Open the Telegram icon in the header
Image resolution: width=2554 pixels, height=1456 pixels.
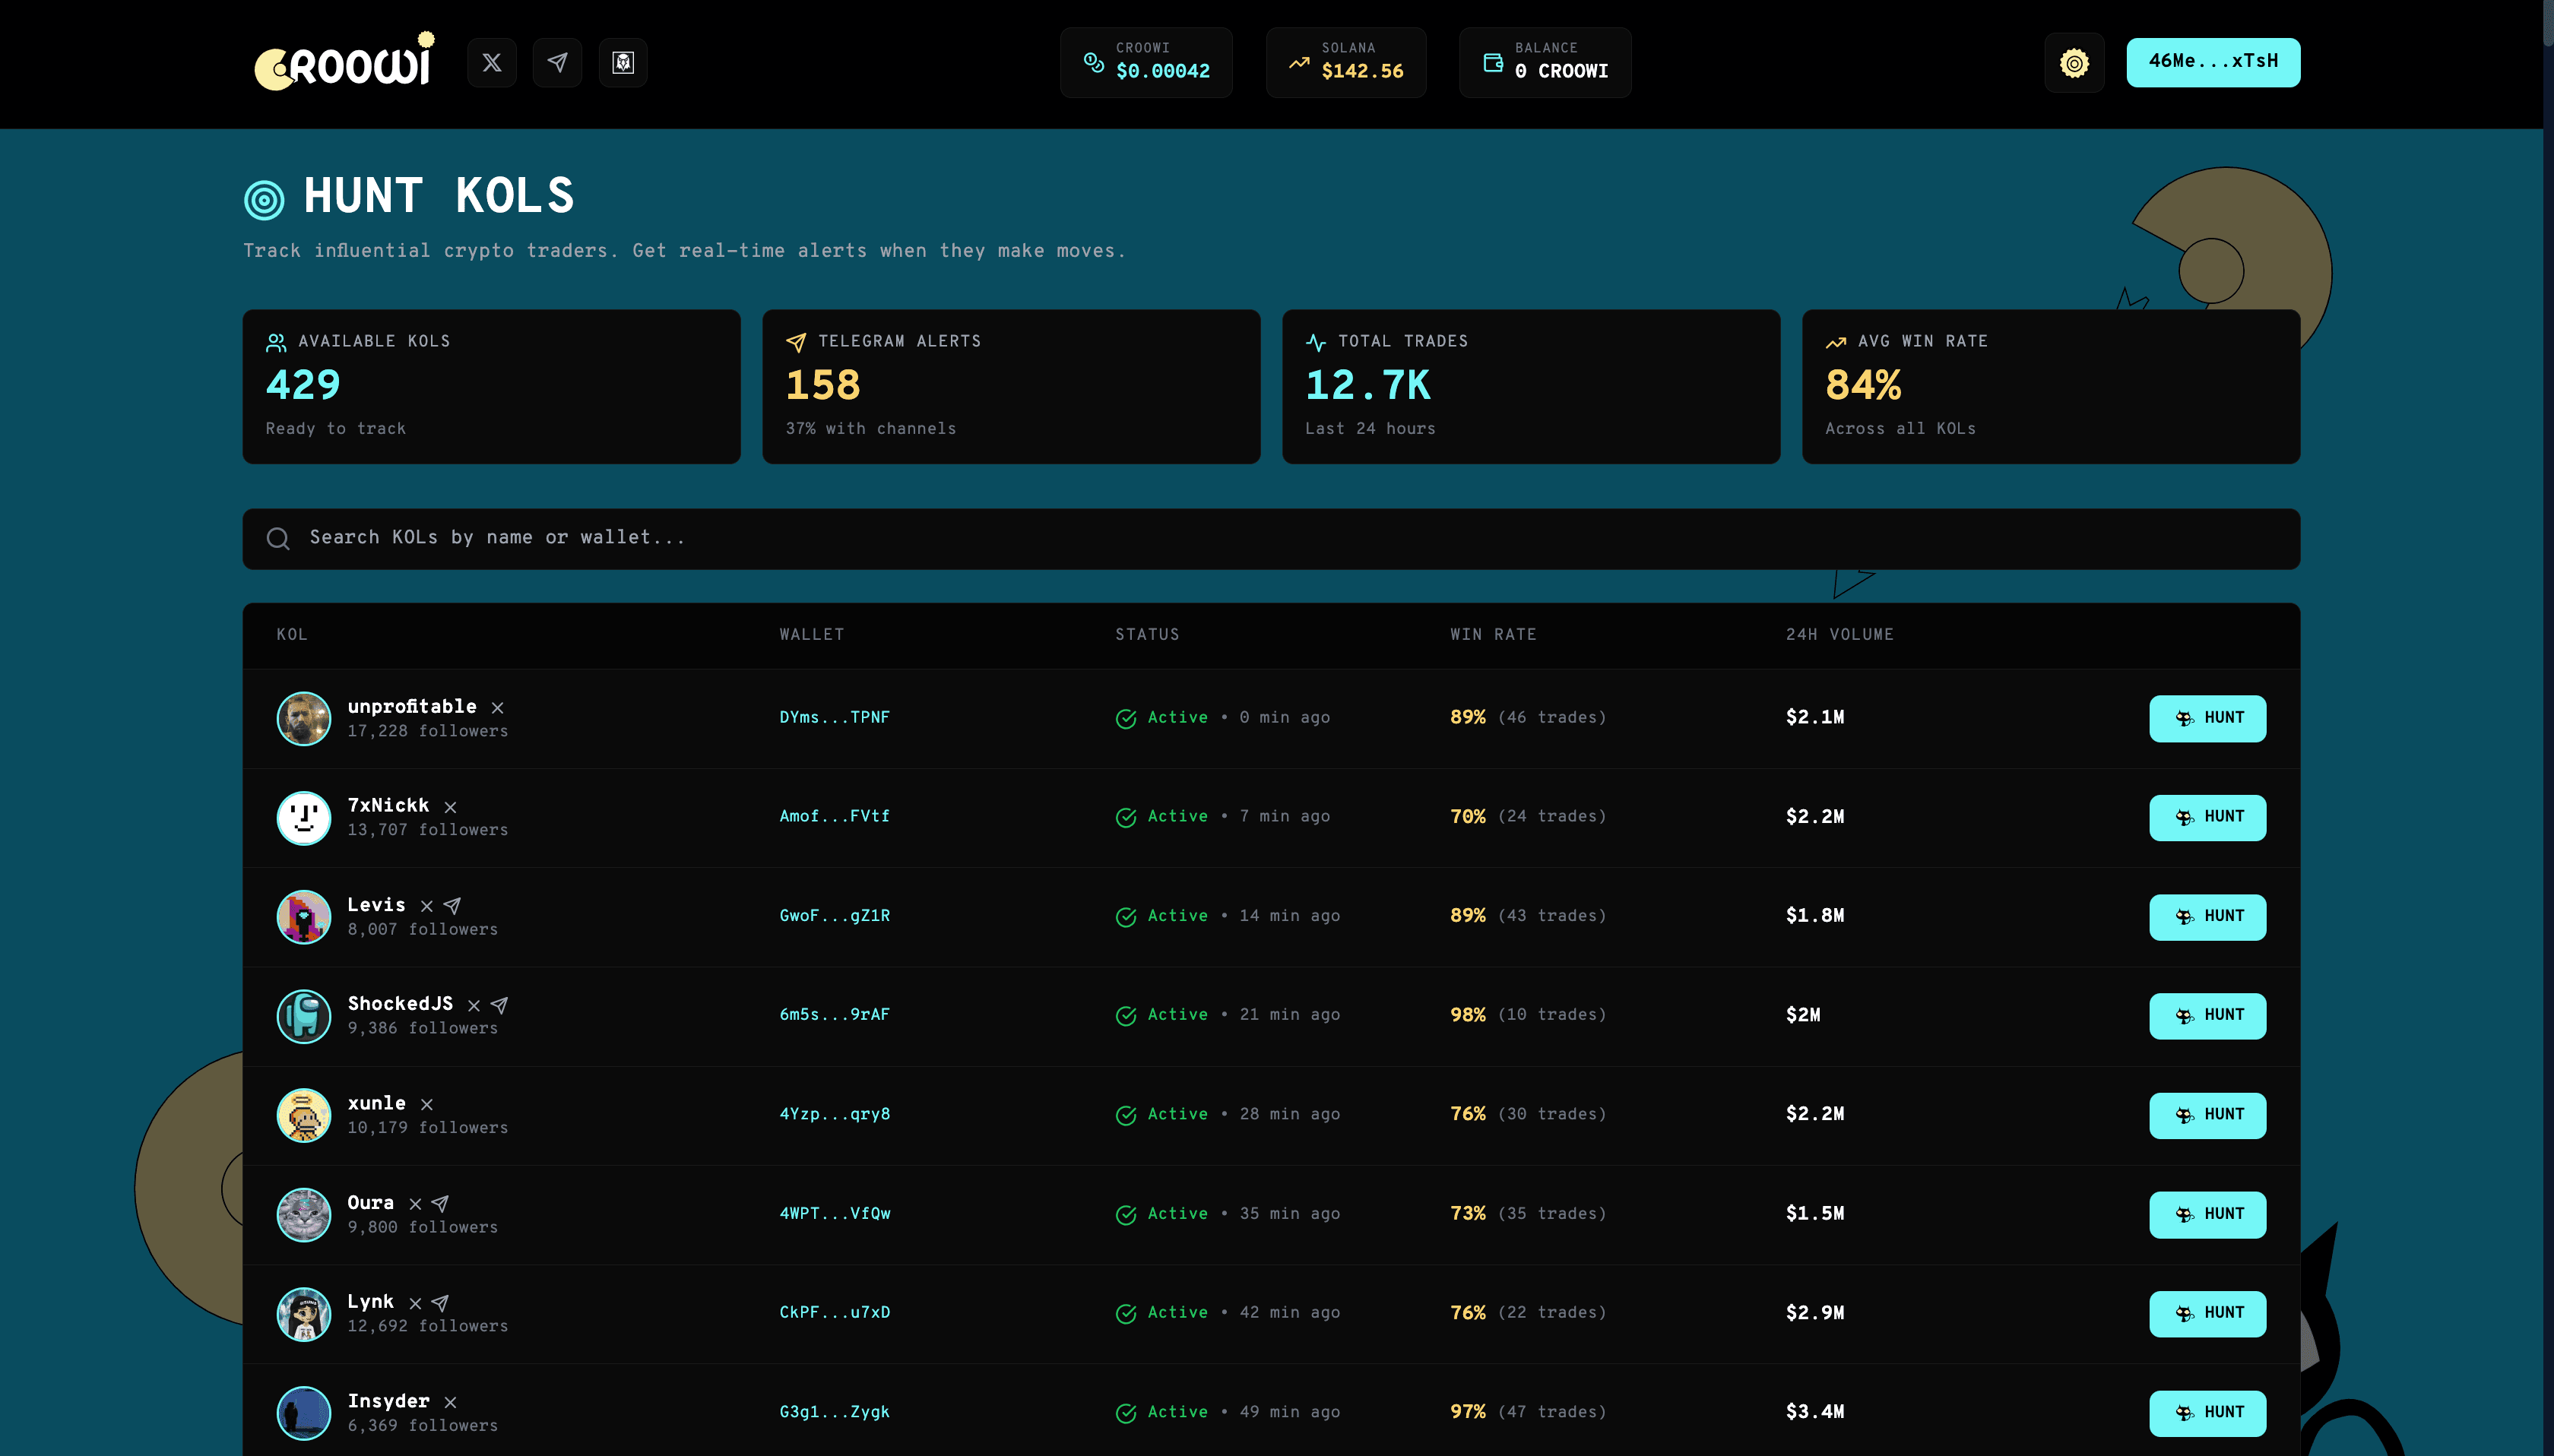click(557, 63)
